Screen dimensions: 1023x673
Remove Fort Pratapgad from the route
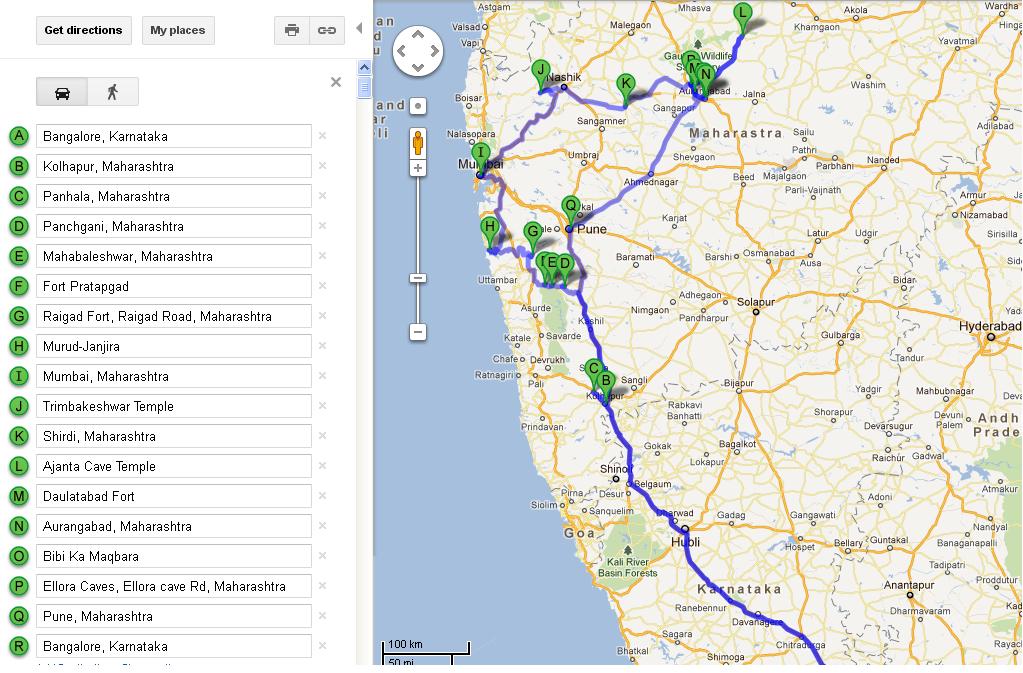point(322,286)
